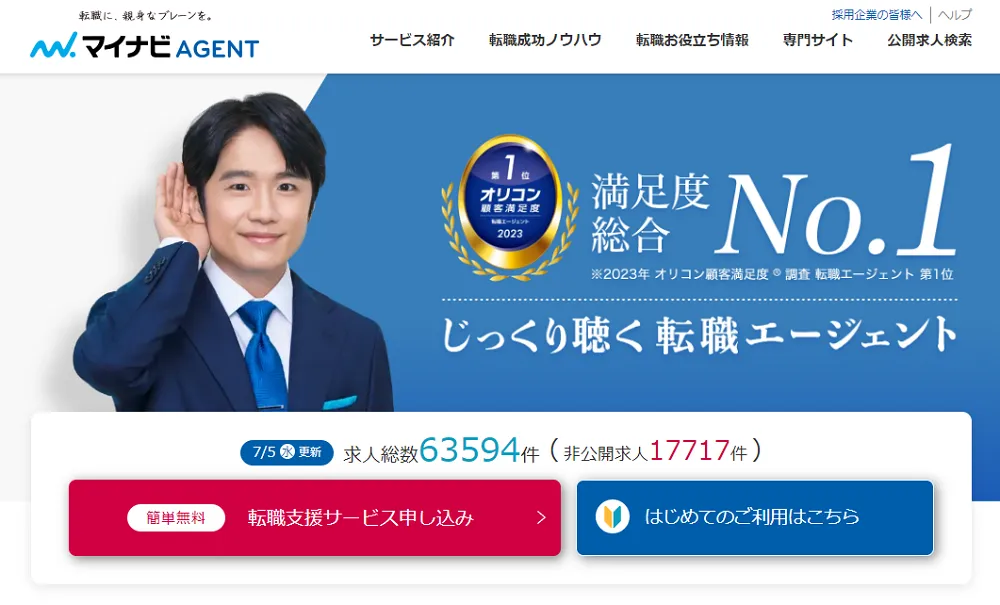Click the arrow chevron on red application button

(x=541, y=518)
